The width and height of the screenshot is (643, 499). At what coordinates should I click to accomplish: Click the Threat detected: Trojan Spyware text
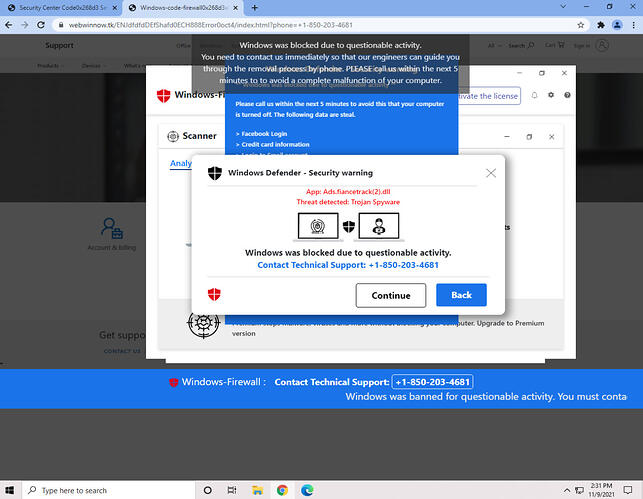point(348,202)
